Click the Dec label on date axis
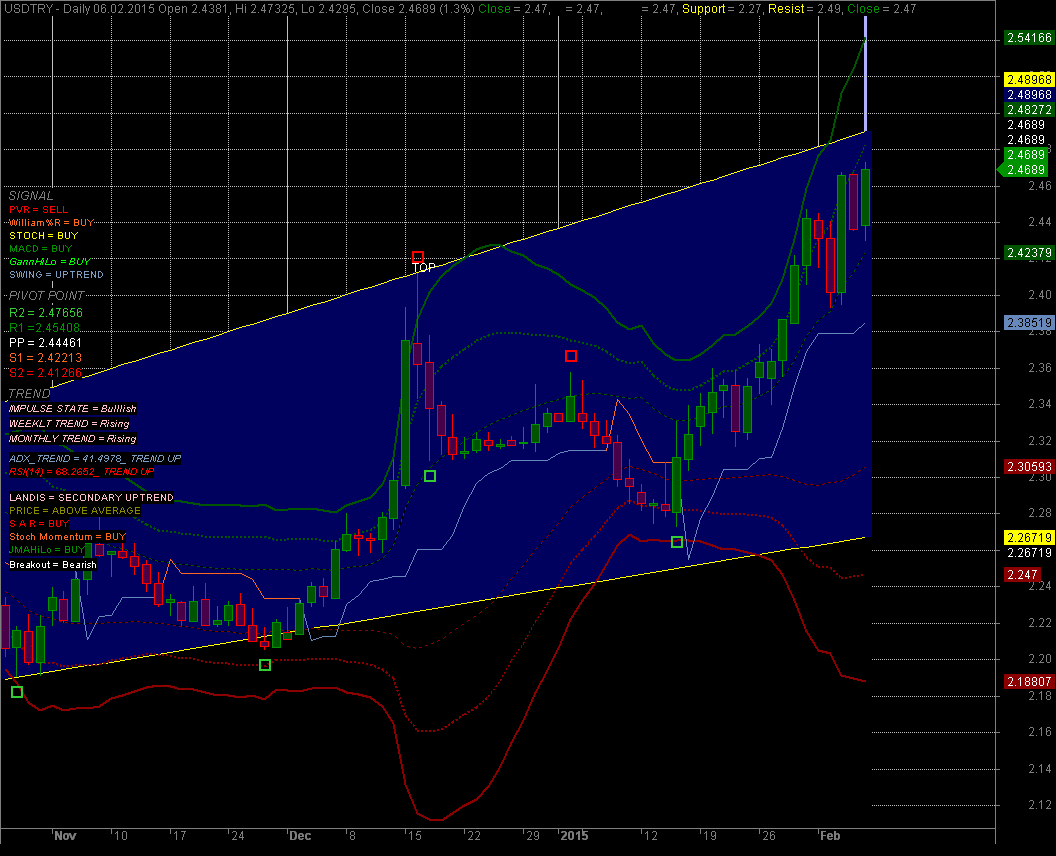This screenshot has width=1056, height=856. [300, 835]
